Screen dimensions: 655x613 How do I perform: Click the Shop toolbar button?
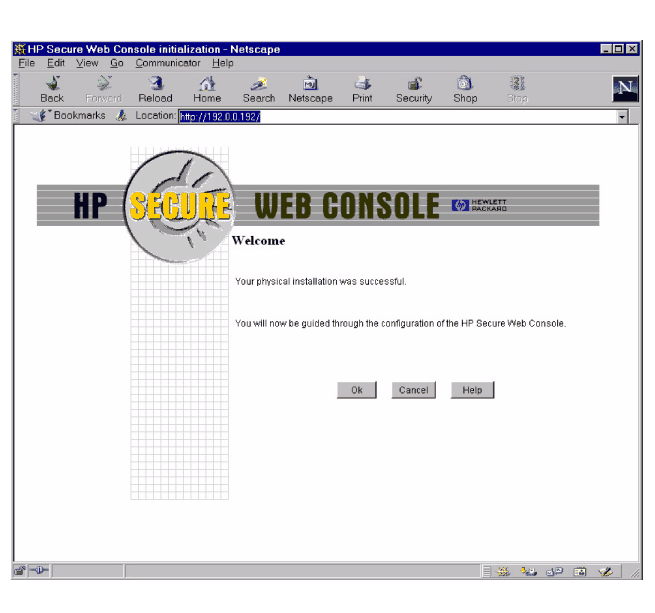pyautogui.click(x=465, y=89)
